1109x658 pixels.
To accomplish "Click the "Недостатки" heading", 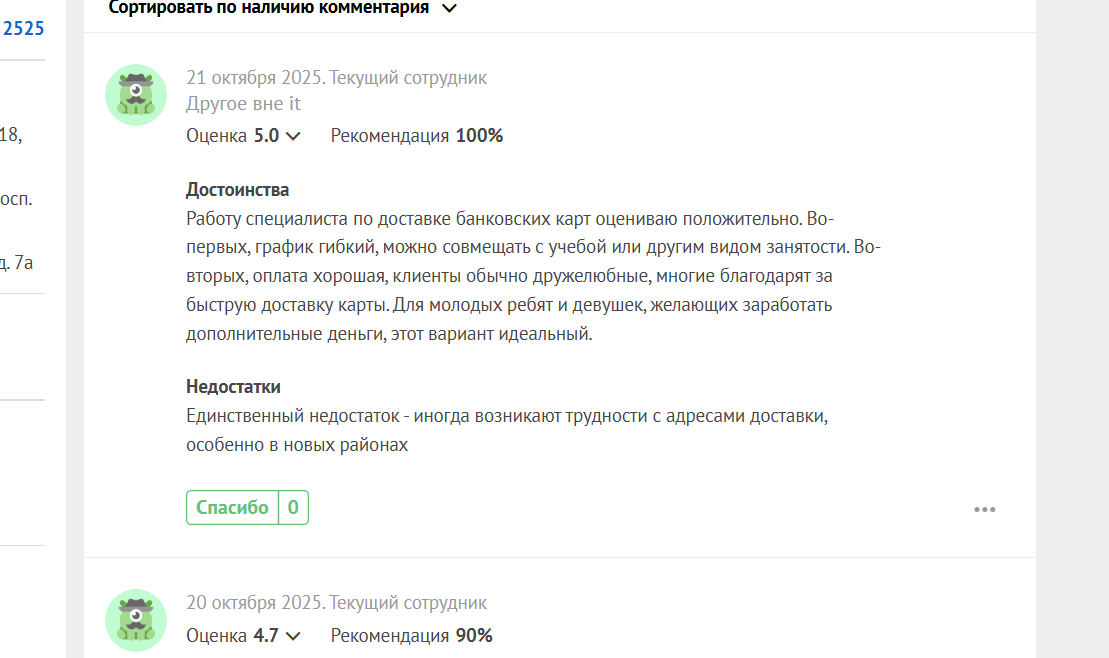I will pos(233,387).
